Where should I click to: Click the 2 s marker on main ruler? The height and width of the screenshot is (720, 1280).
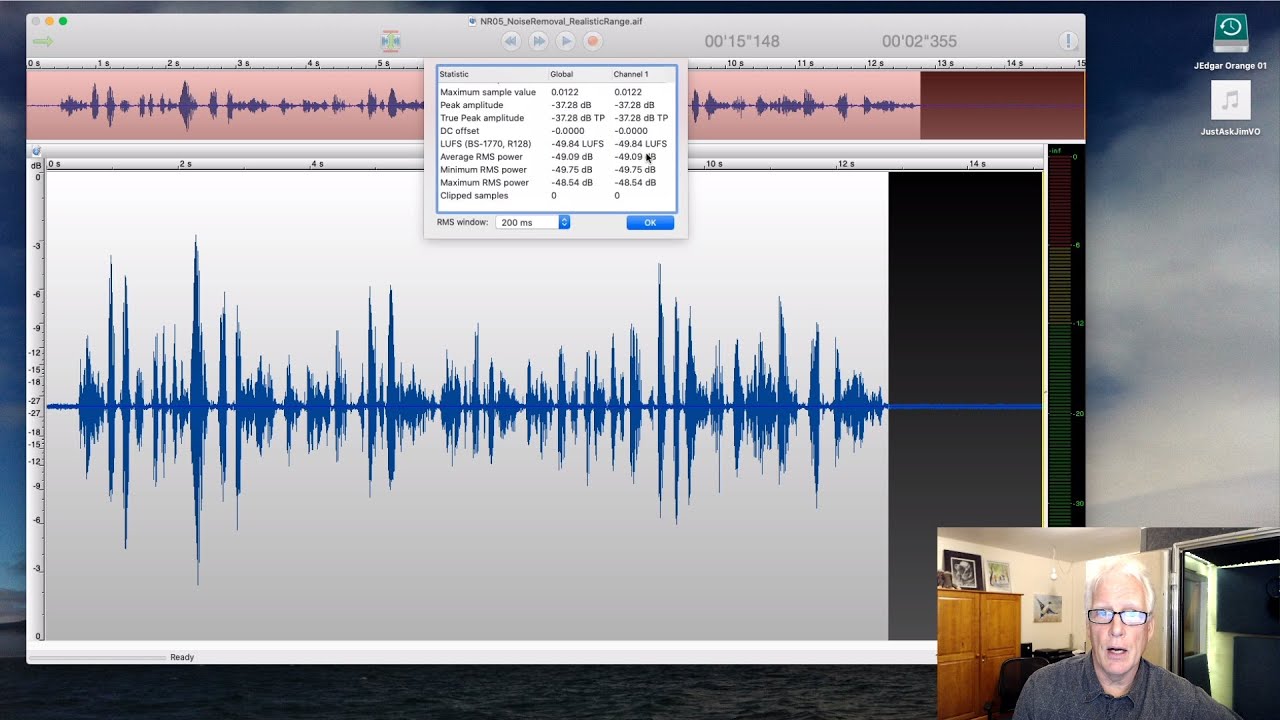(184, 164)
